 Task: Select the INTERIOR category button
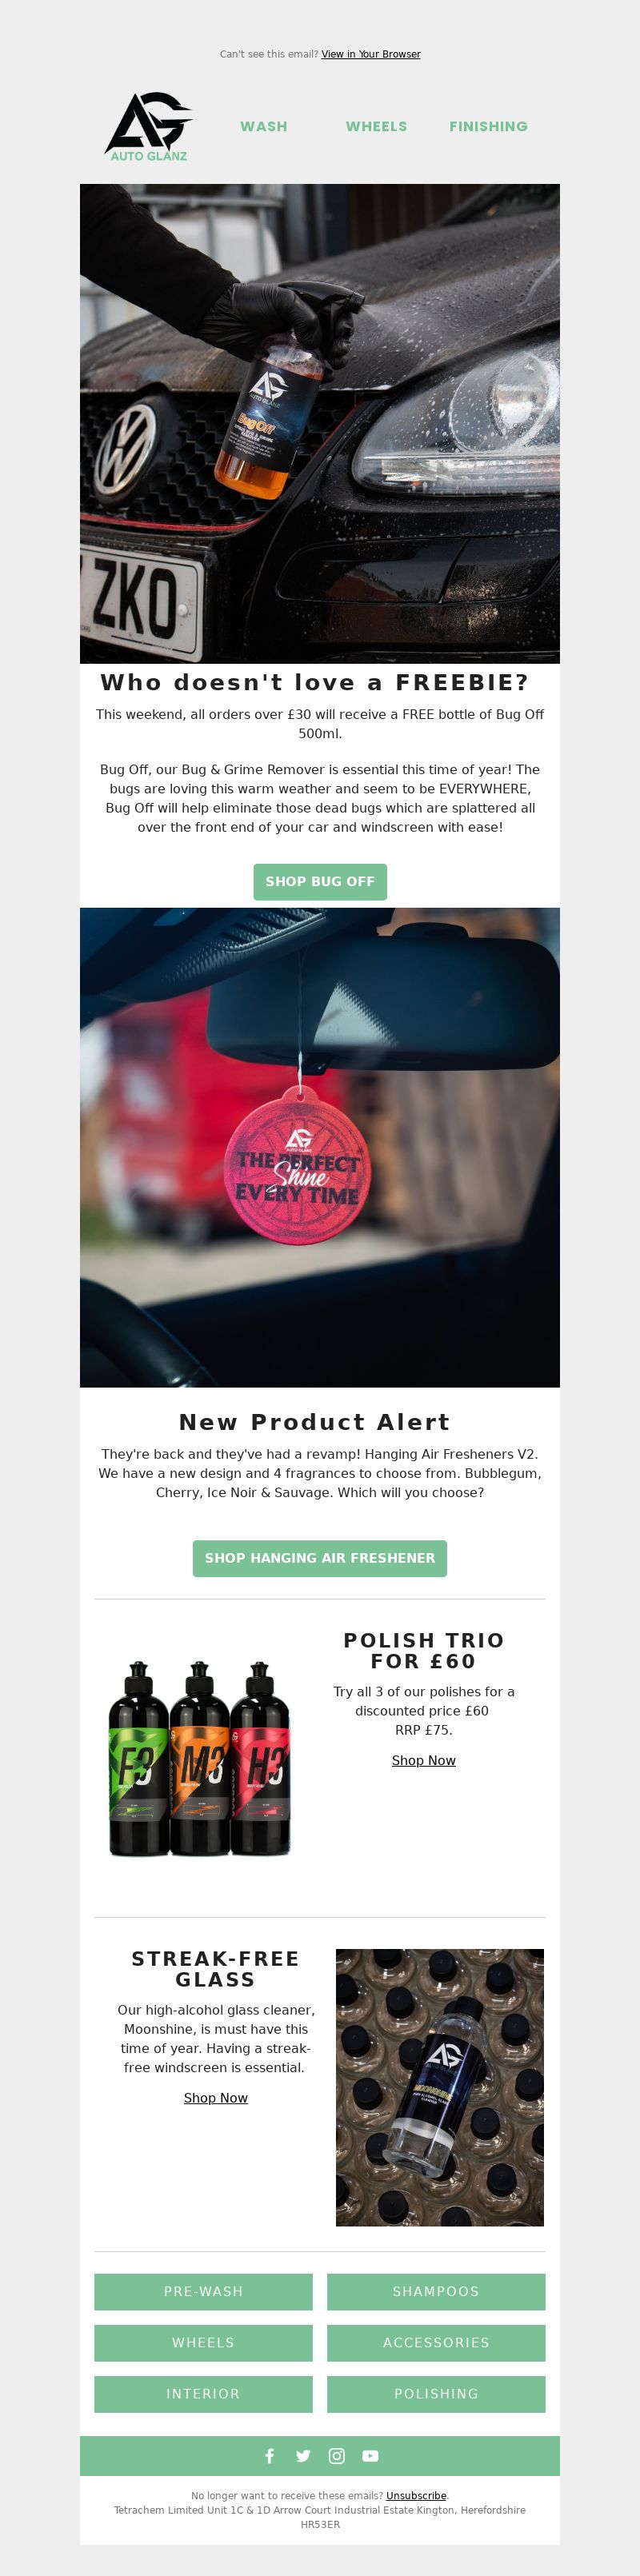coord(204,2393)
